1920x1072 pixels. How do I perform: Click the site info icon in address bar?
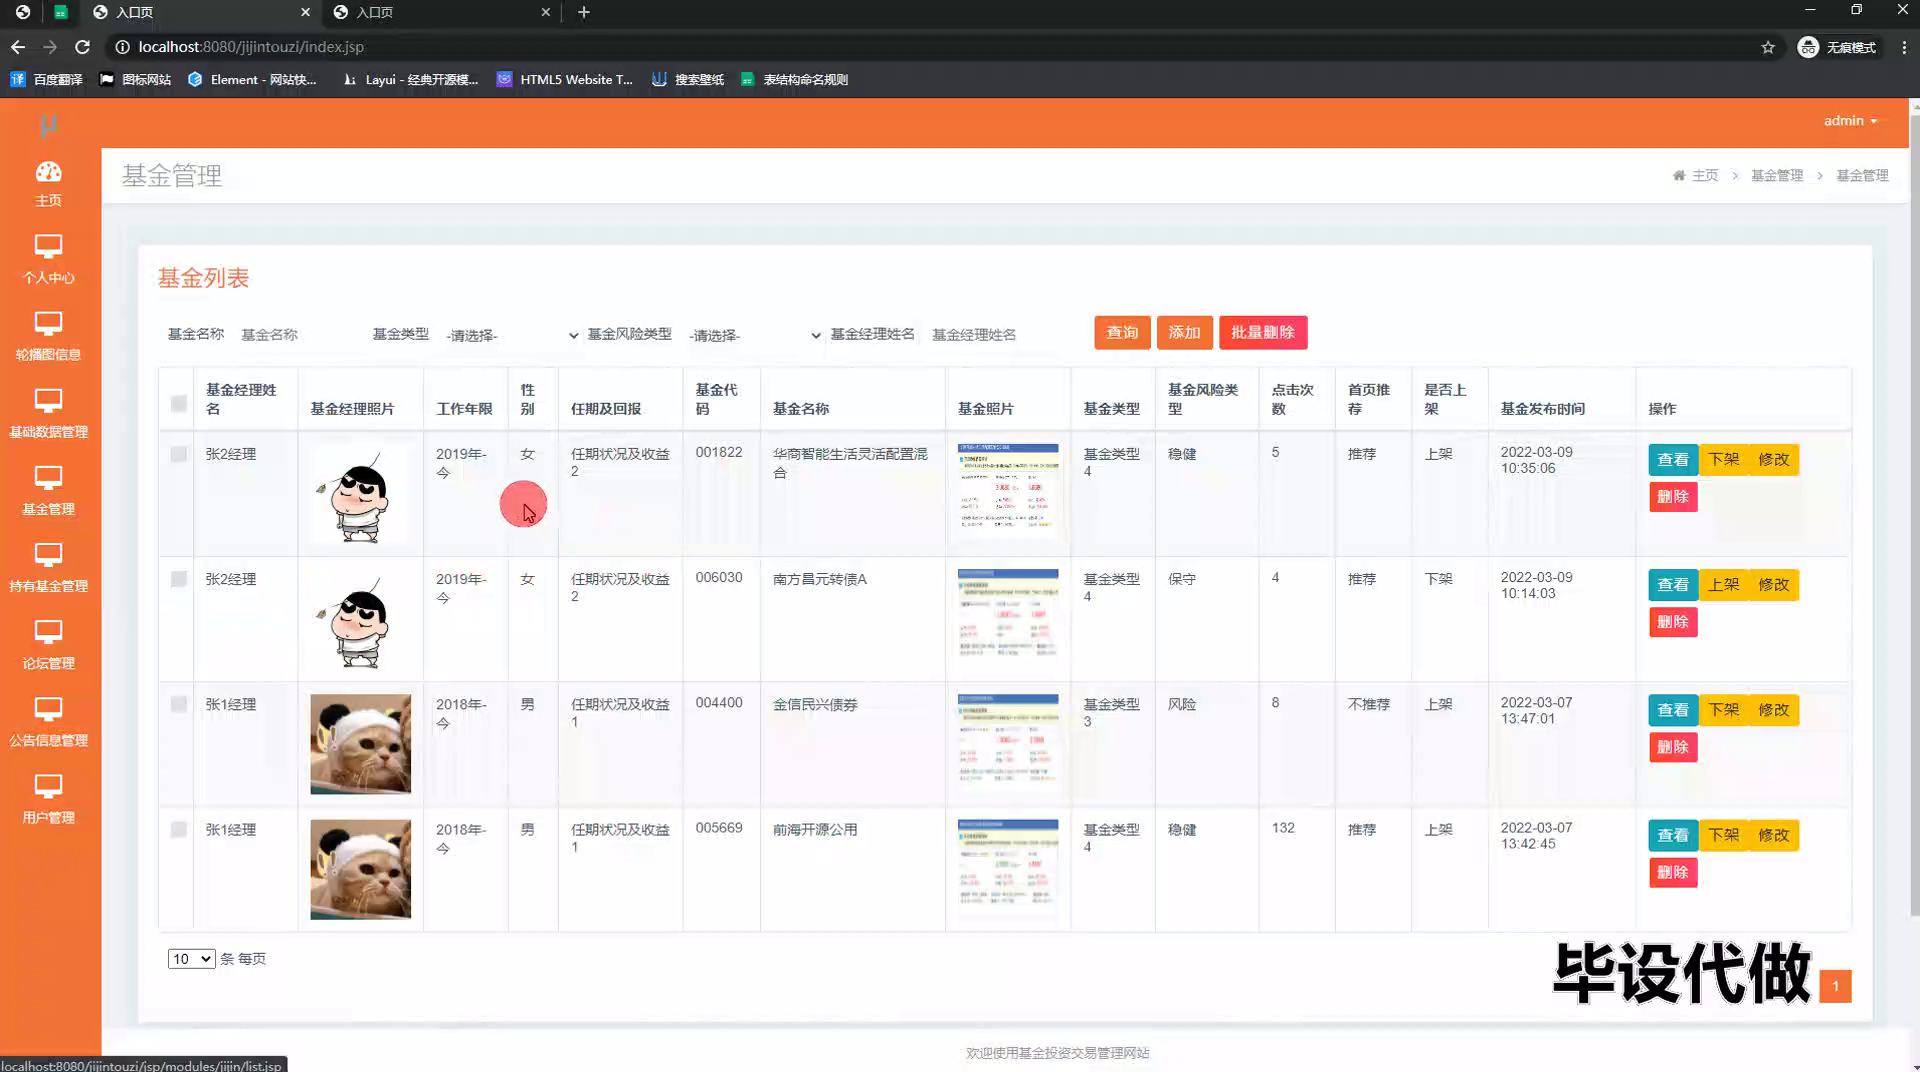pyautogui.click(x=122, y=47)
